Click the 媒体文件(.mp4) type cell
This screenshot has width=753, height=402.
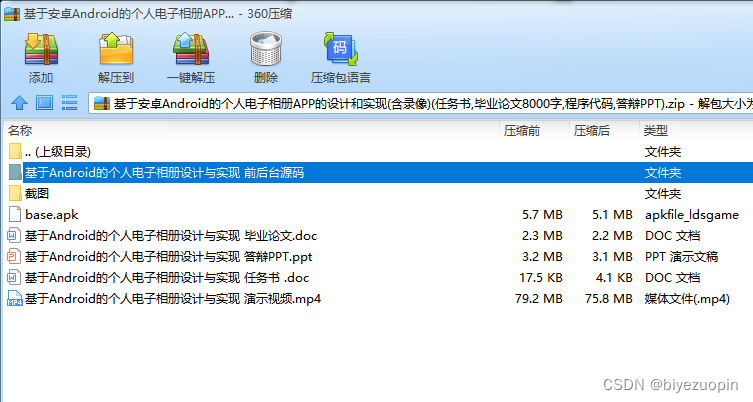tap(687, 299)
